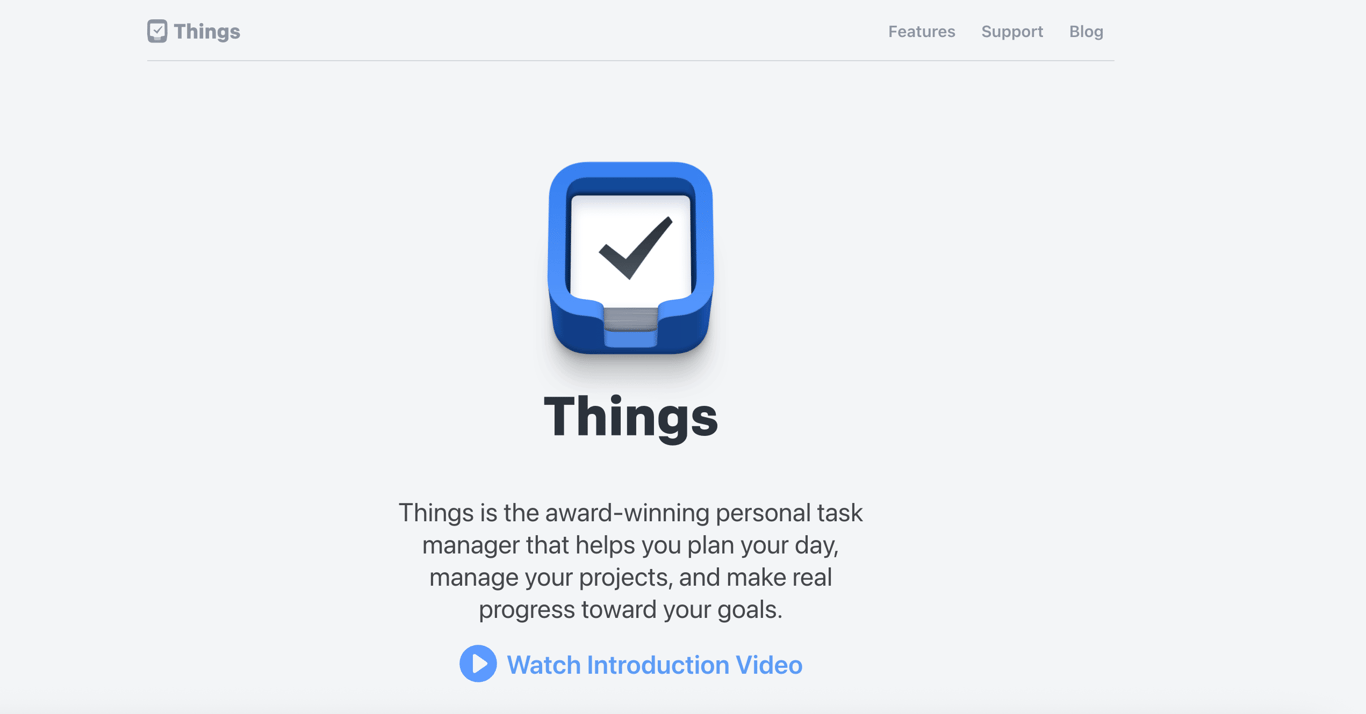Click the checkmark inside the large app icon

(x=636, y=248)
